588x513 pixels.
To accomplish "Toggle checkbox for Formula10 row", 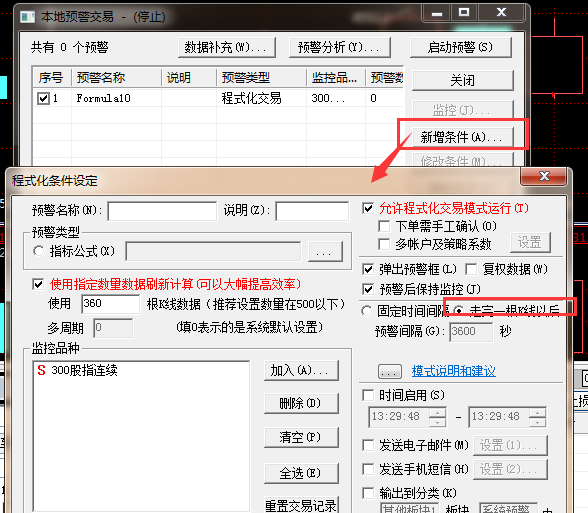I will [x=43, y=99].
